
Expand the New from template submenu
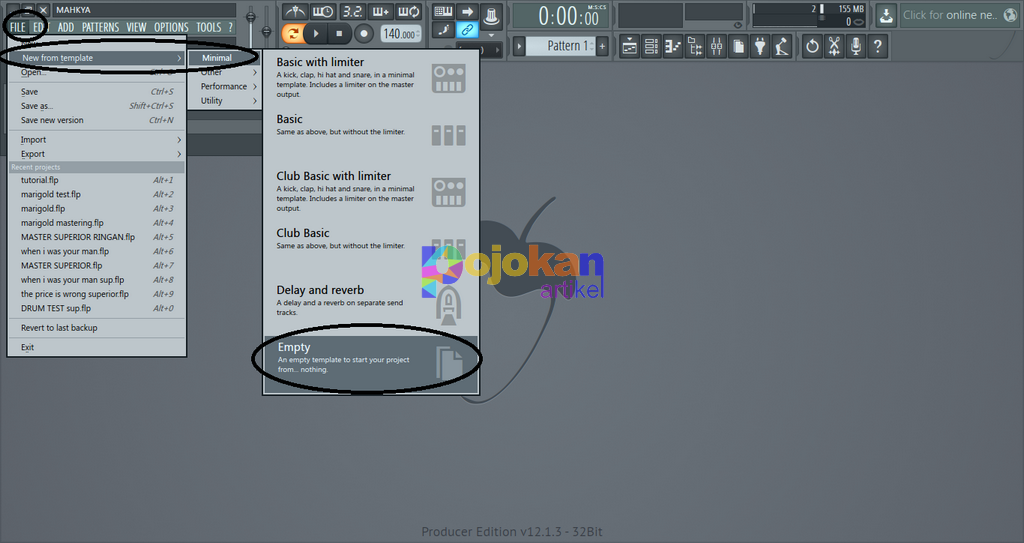[97, 58]
